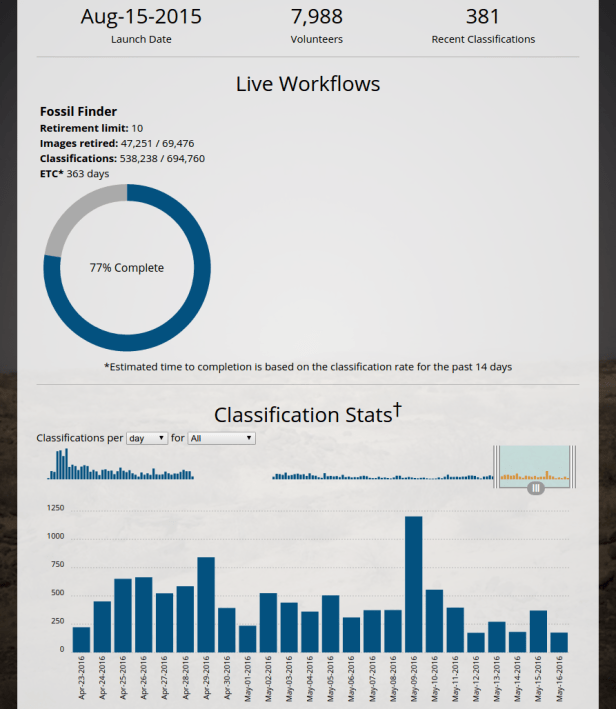The width and height of the screenshot is (616, 709).
Task: Click the Fossil Finder workflow title
Action: [x=78, y=112]
